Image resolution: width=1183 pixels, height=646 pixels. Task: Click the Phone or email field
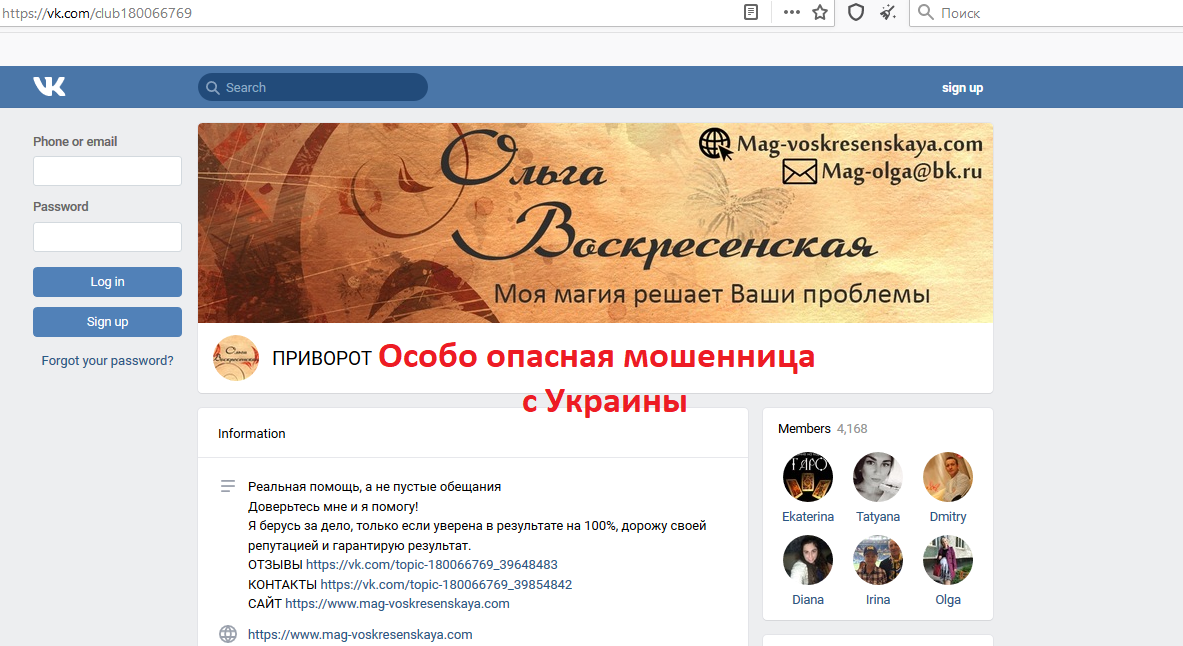107,171
